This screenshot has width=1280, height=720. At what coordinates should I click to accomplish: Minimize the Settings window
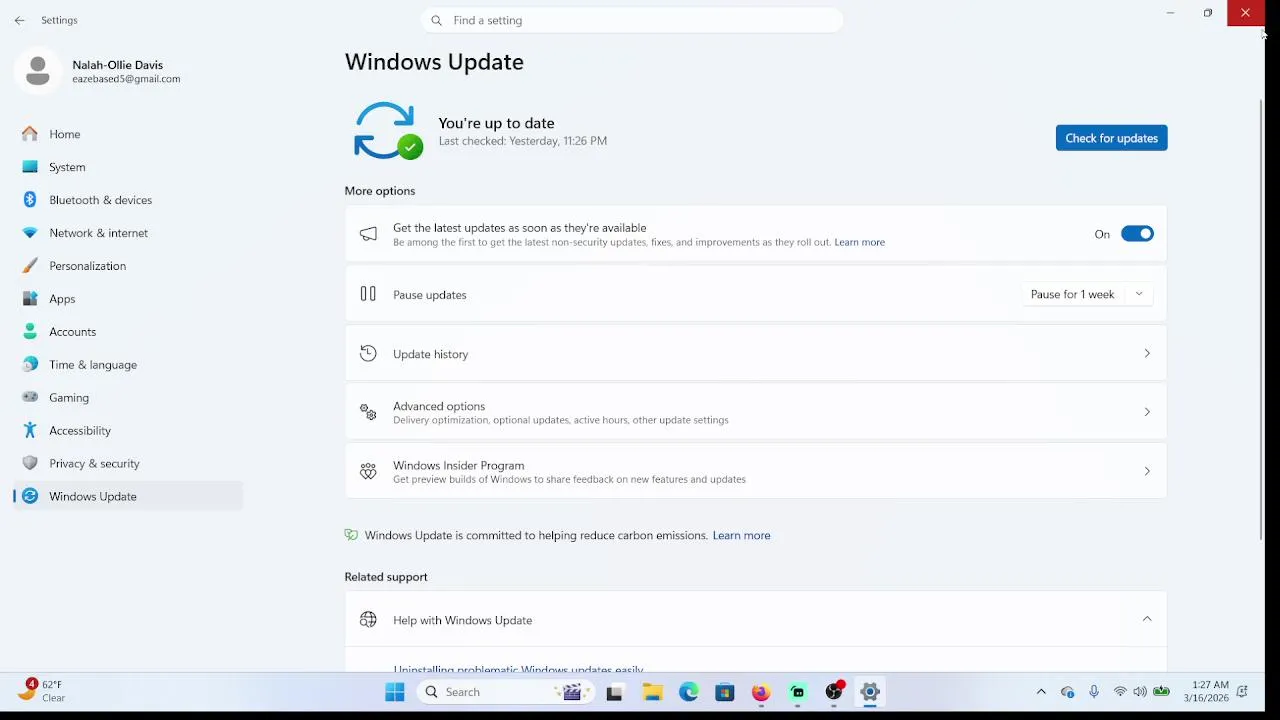tap(1170, 13)
